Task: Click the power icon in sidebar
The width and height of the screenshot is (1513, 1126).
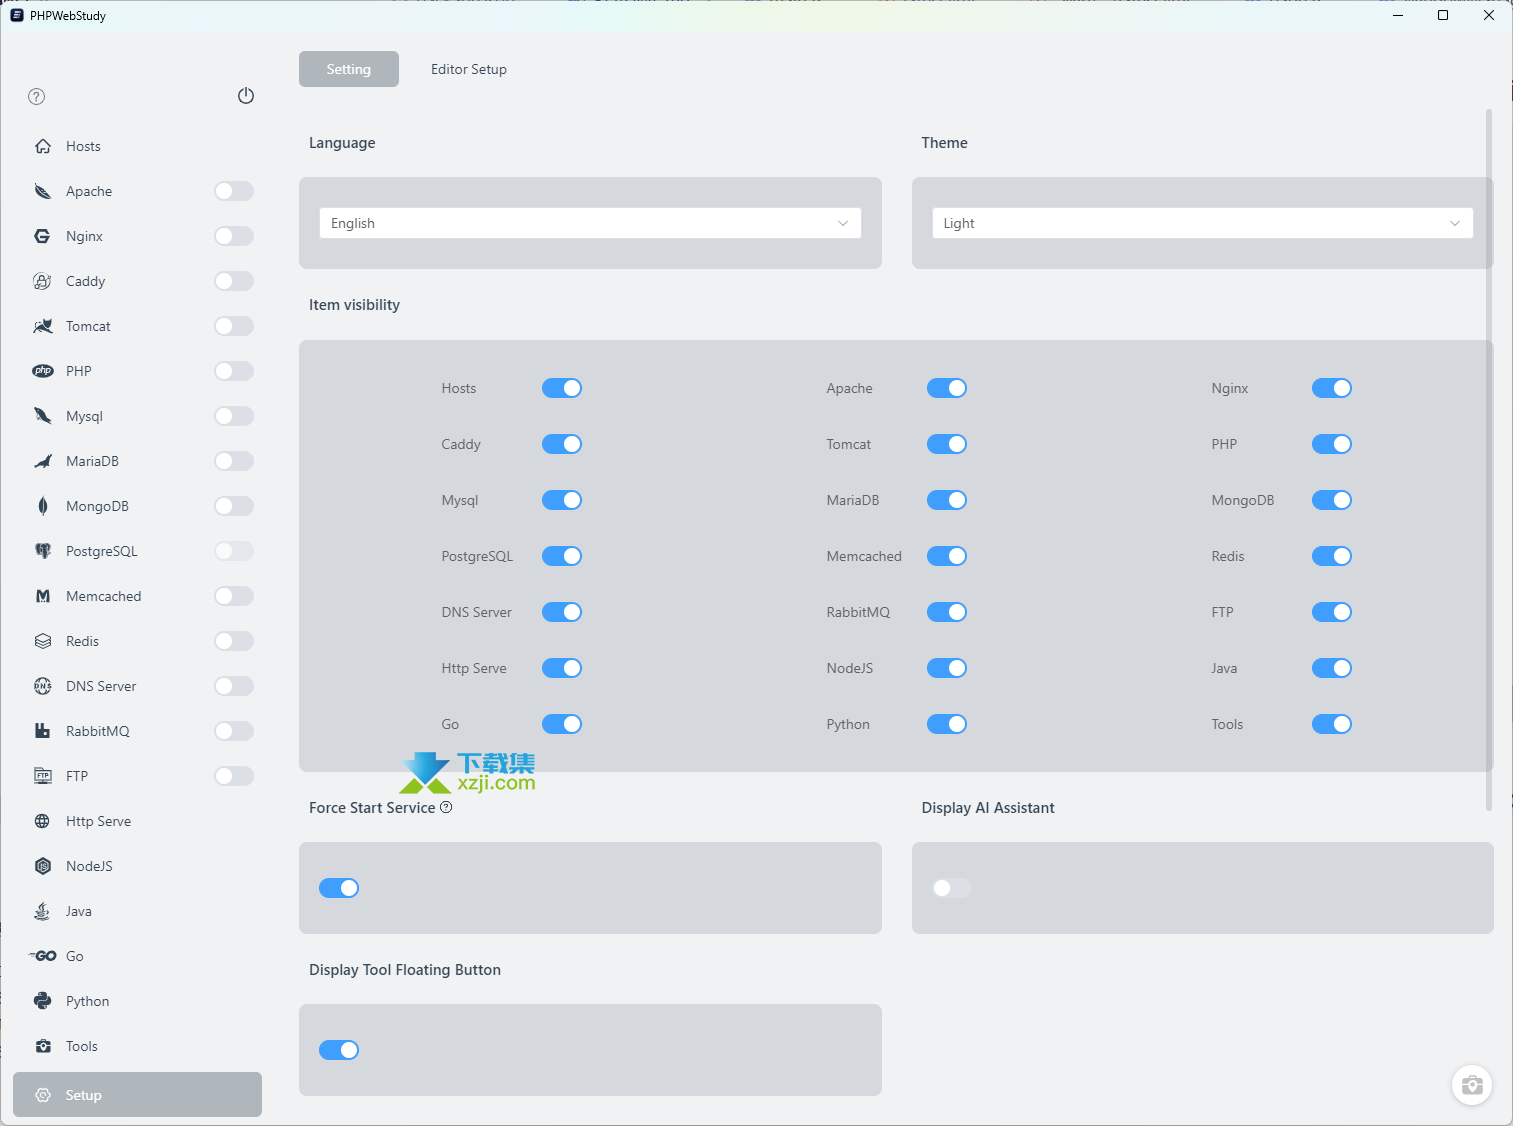Action: click(246, 96)
